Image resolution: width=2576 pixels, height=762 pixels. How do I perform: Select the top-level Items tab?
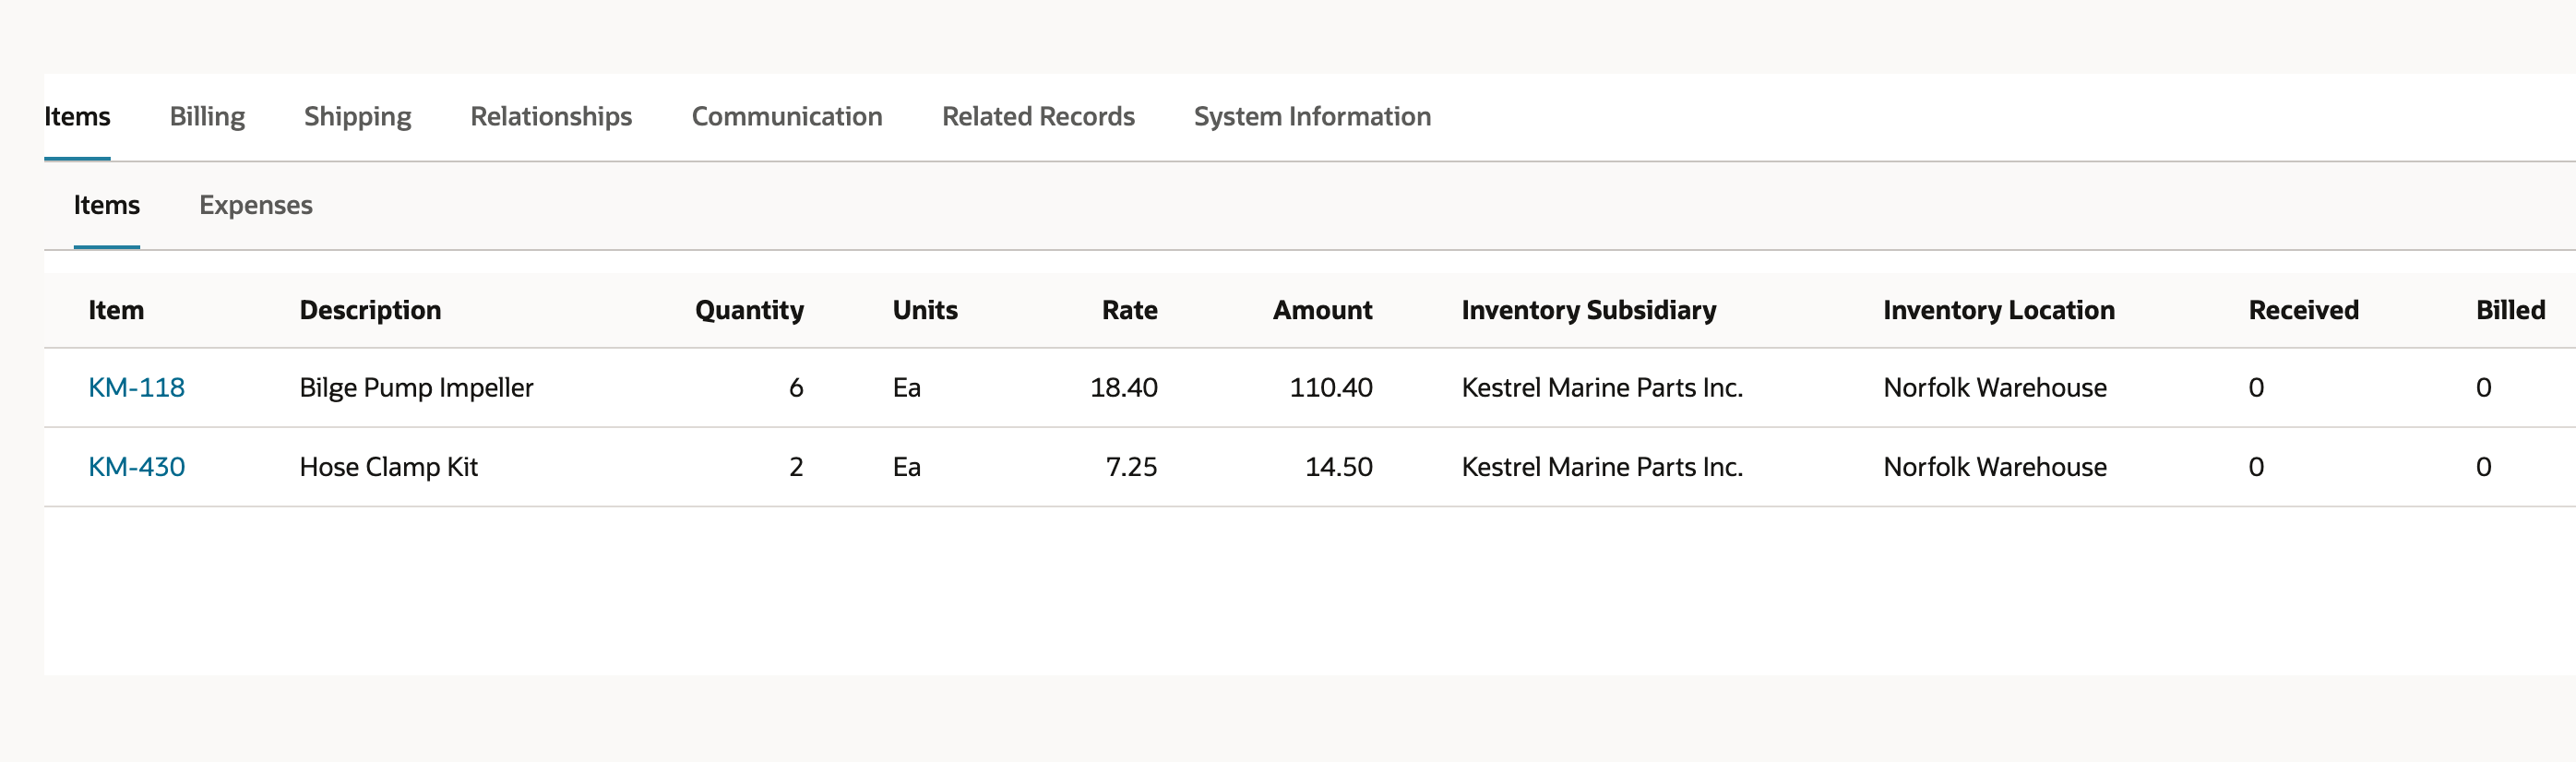tap(77, 117)
